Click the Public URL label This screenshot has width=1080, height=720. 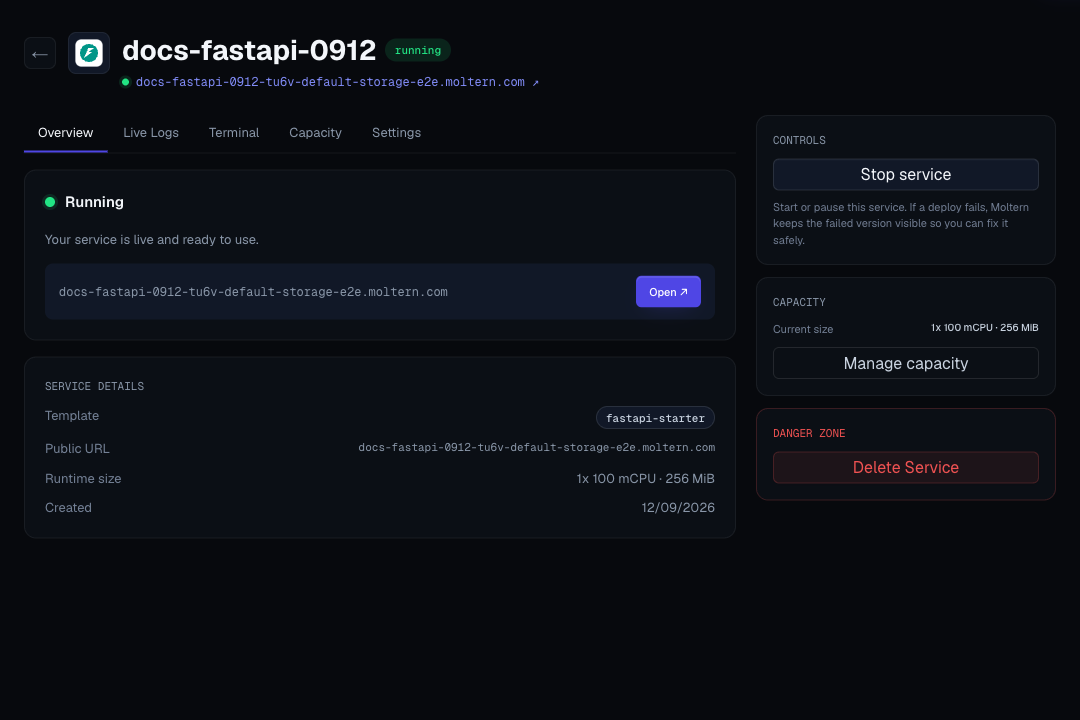(77, 449)
